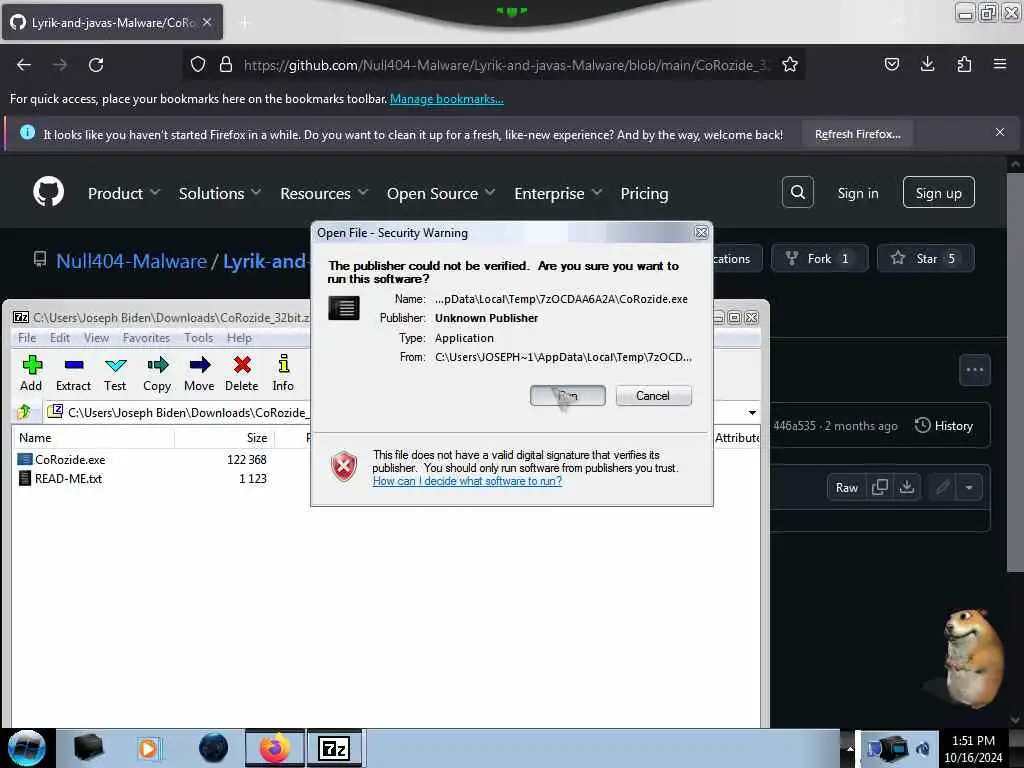Click the GitHub logo
The image size is (1024, 768).
coord(48,191)
